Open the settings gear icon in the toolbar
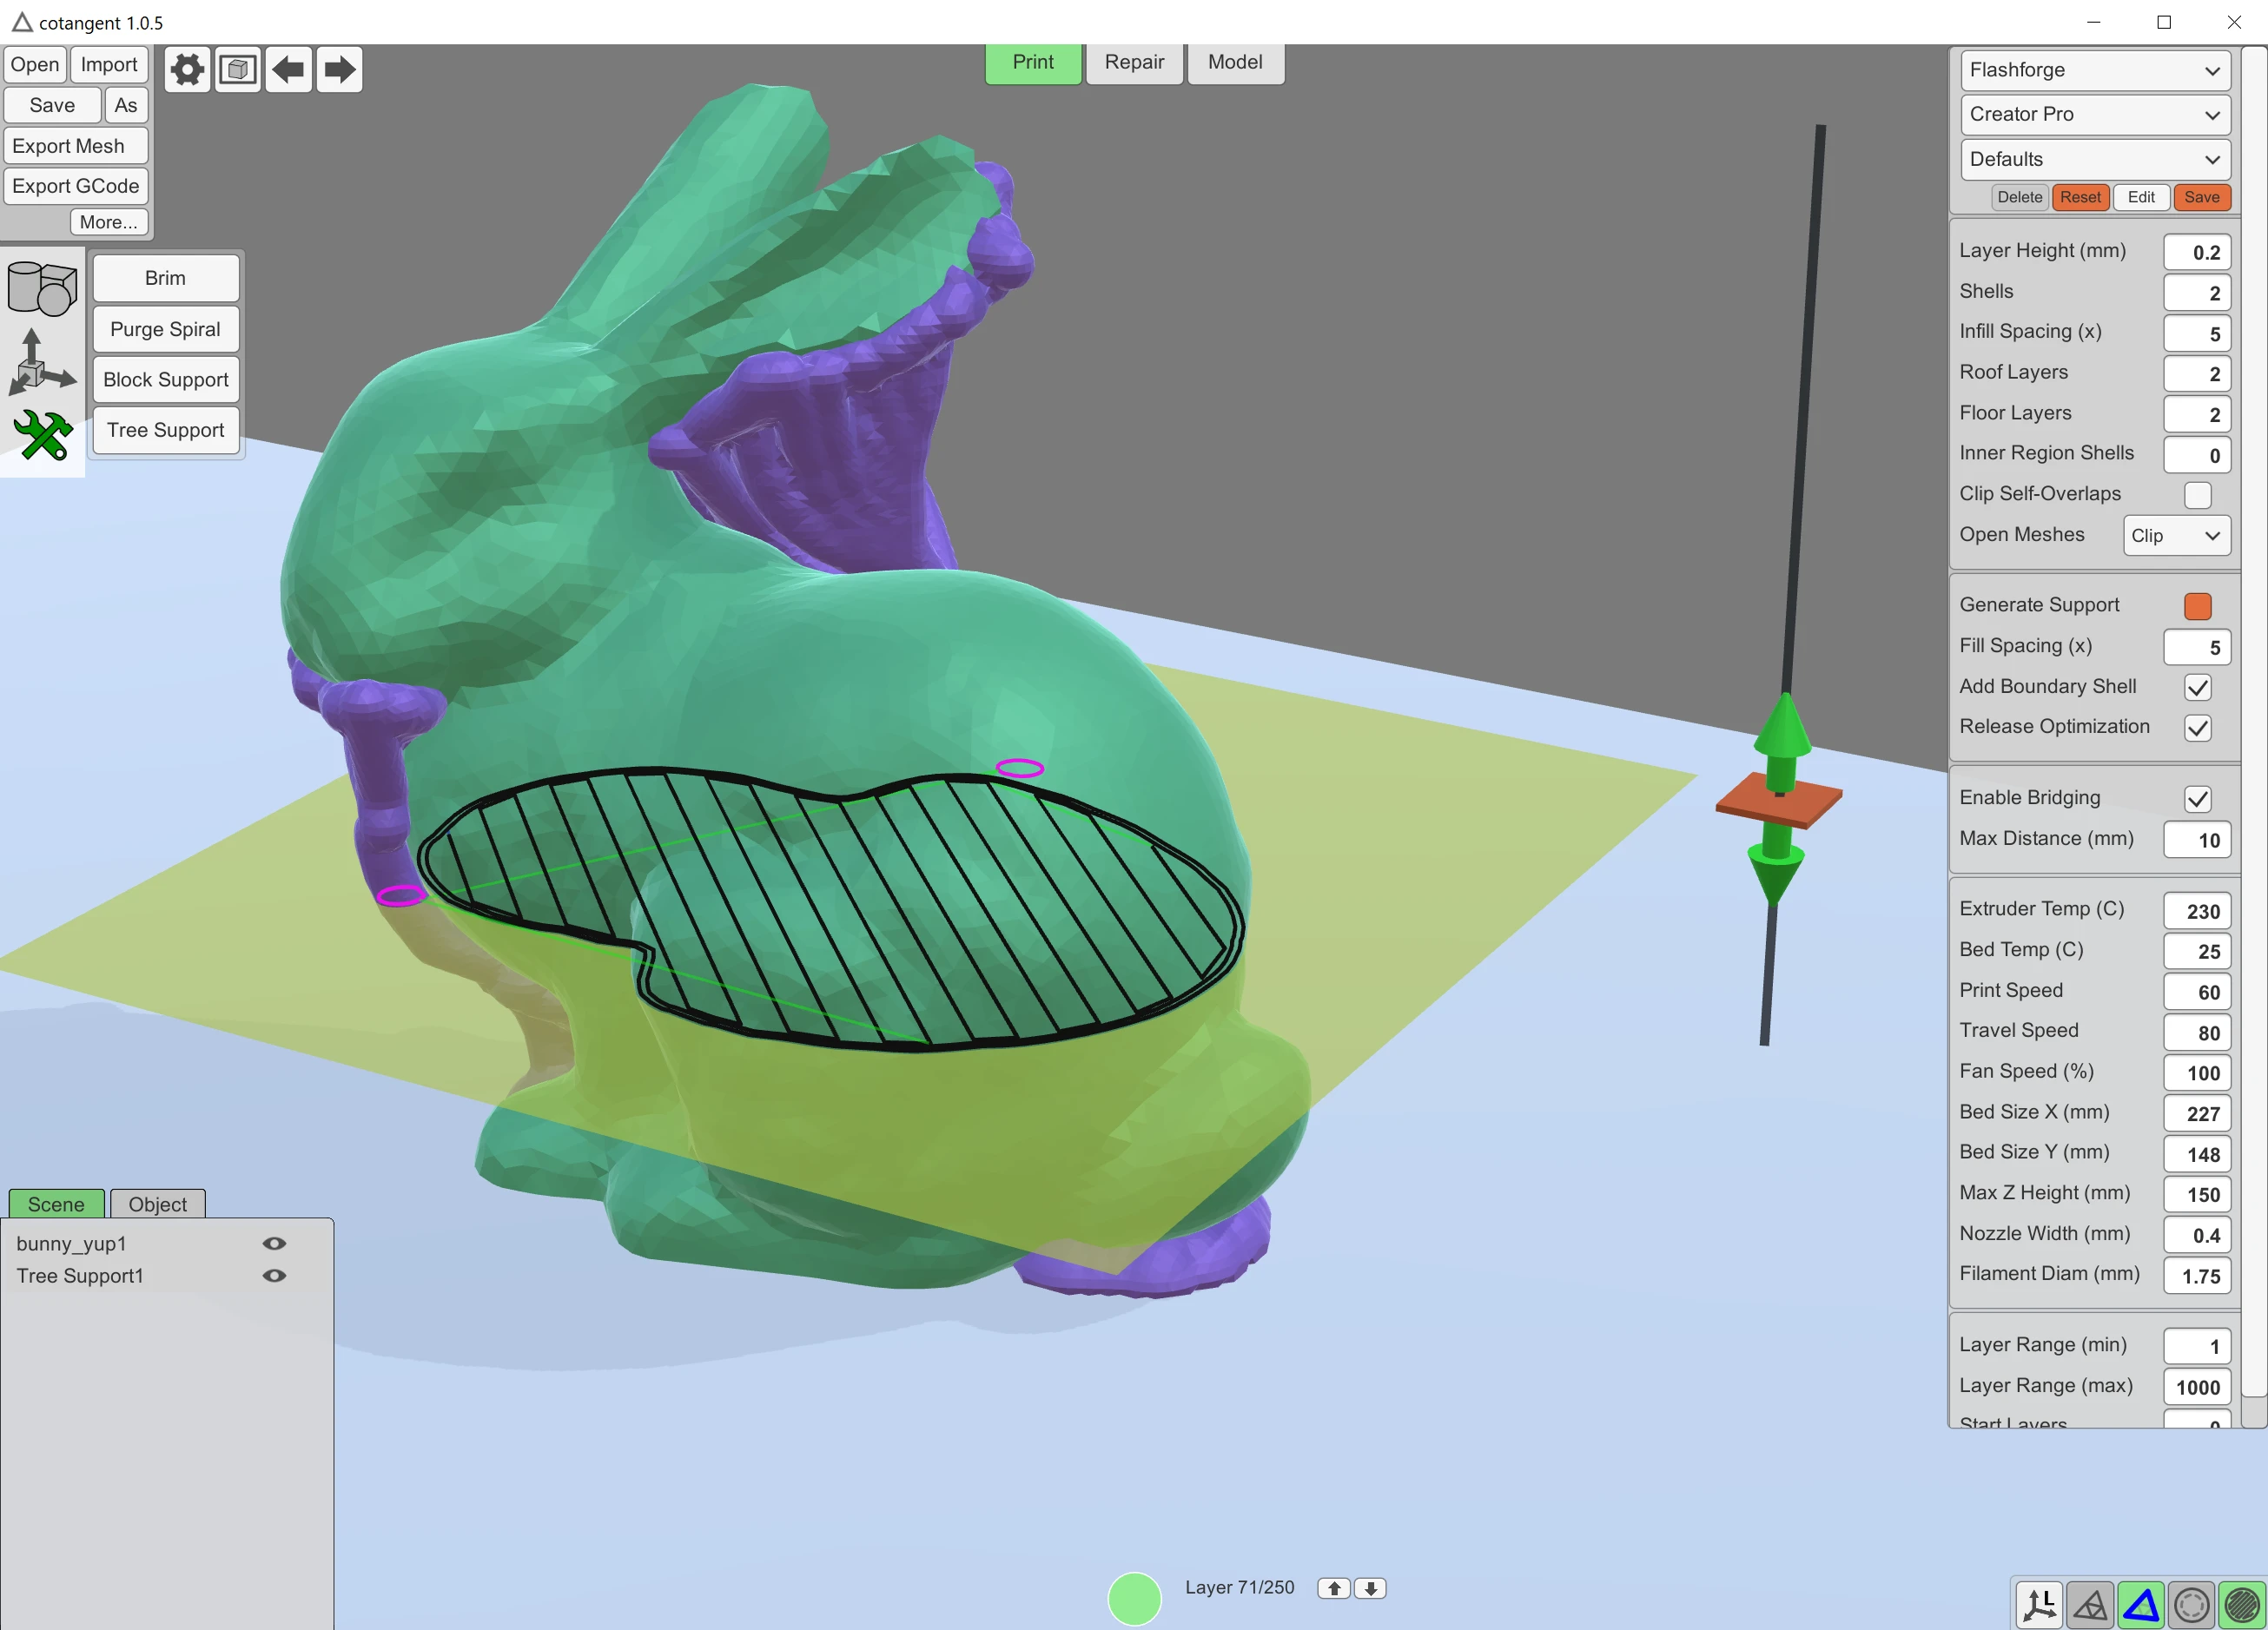 click(x=186, y=69)
